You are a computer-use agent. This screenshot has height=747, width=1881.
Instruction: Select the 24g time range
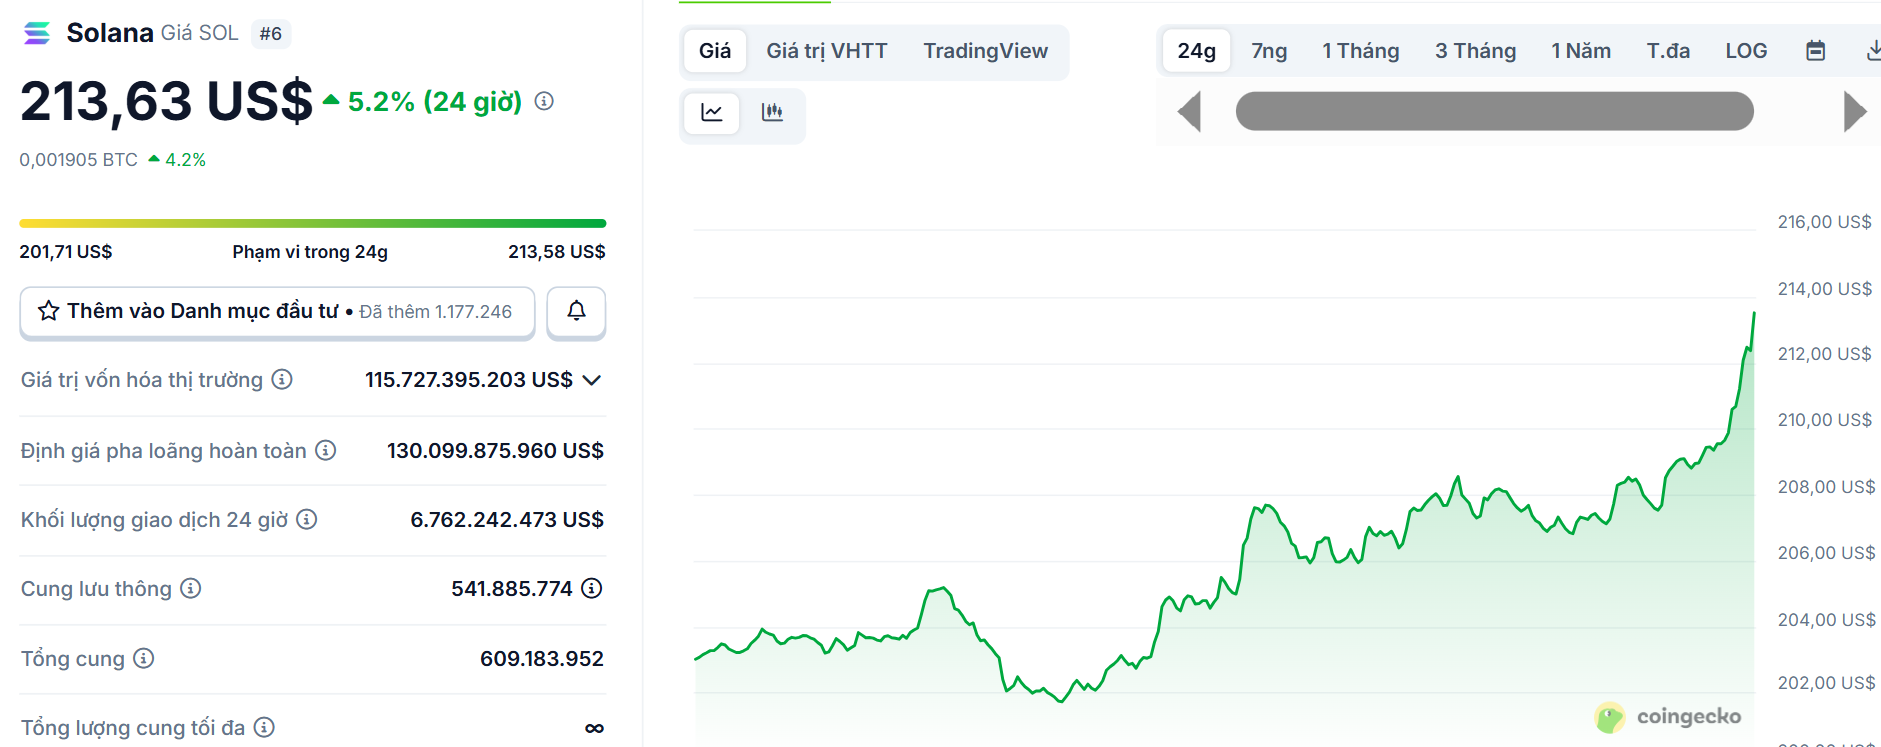click(1196, 51)
